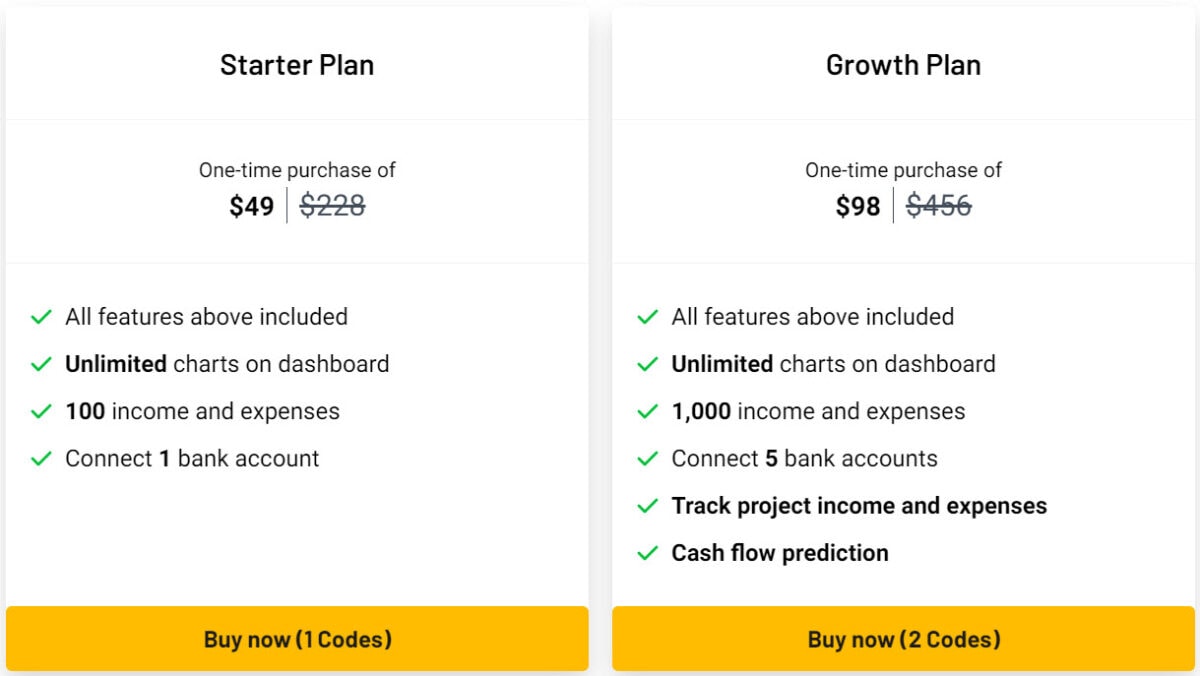1200x676 pixels.
Task: Click Starter's checkmark for all features above included
Action: point(41,317)
